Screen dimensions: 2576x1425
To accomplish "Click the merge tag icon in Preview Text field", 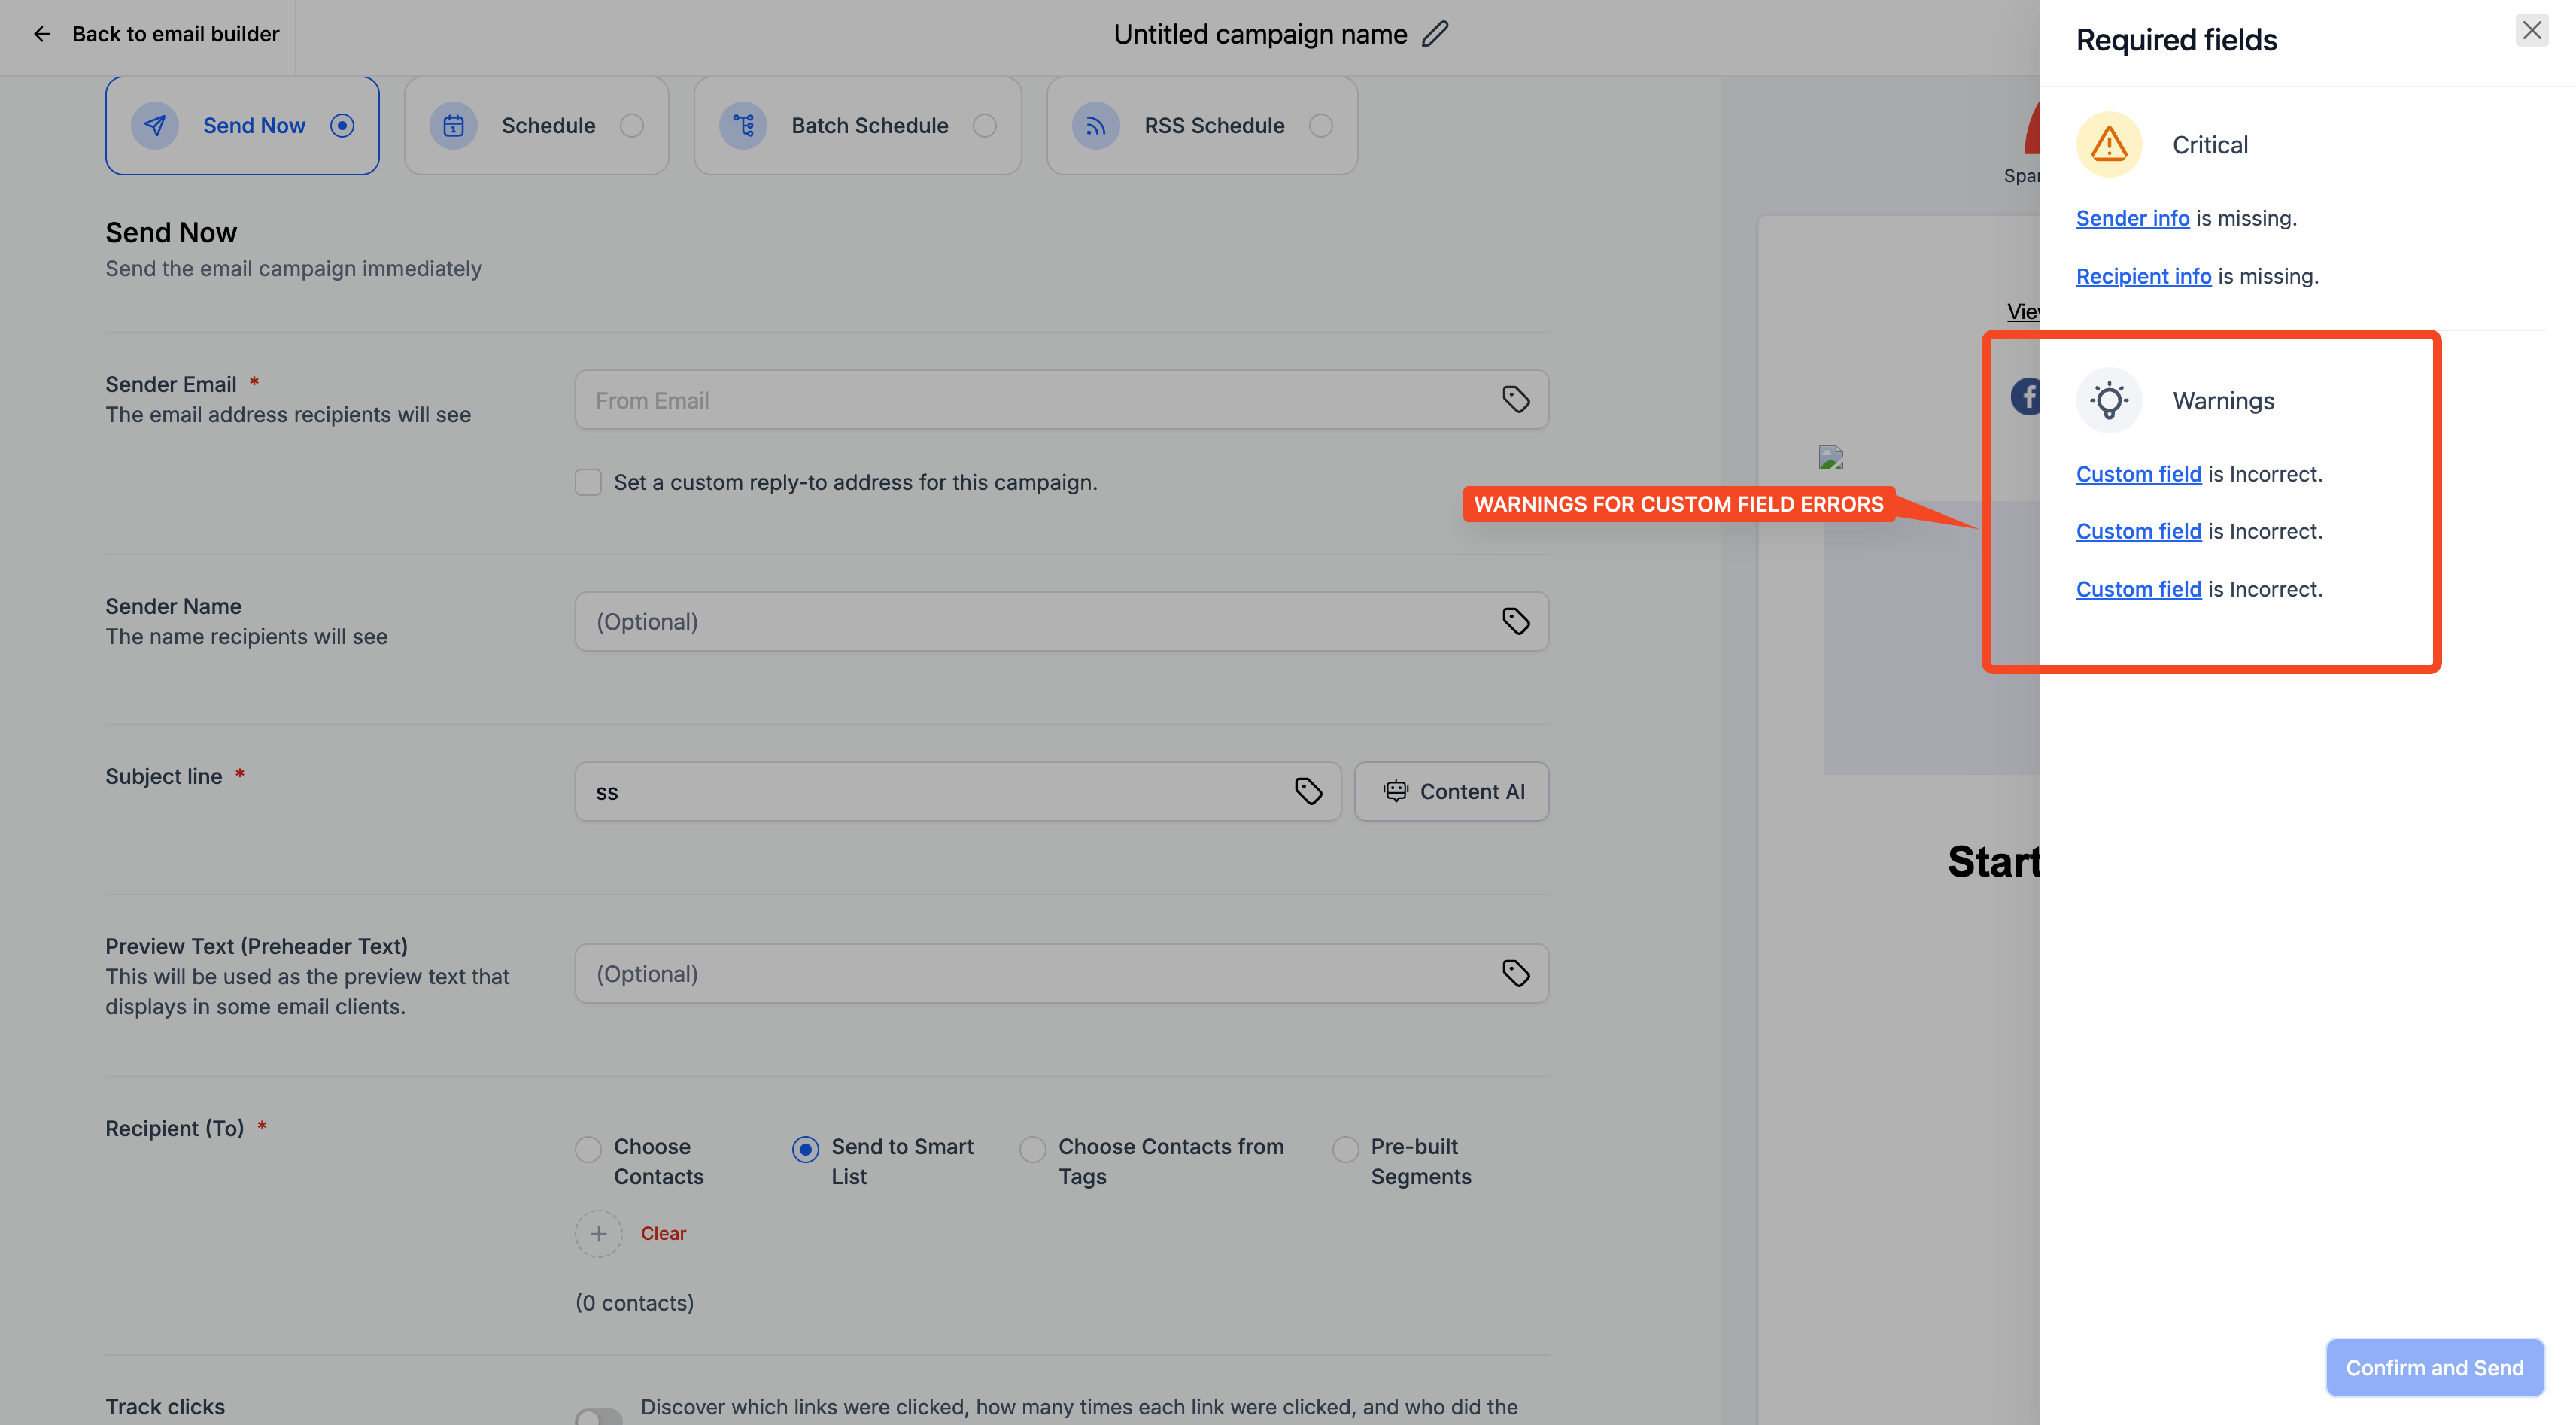I will tap(1515, 973).
